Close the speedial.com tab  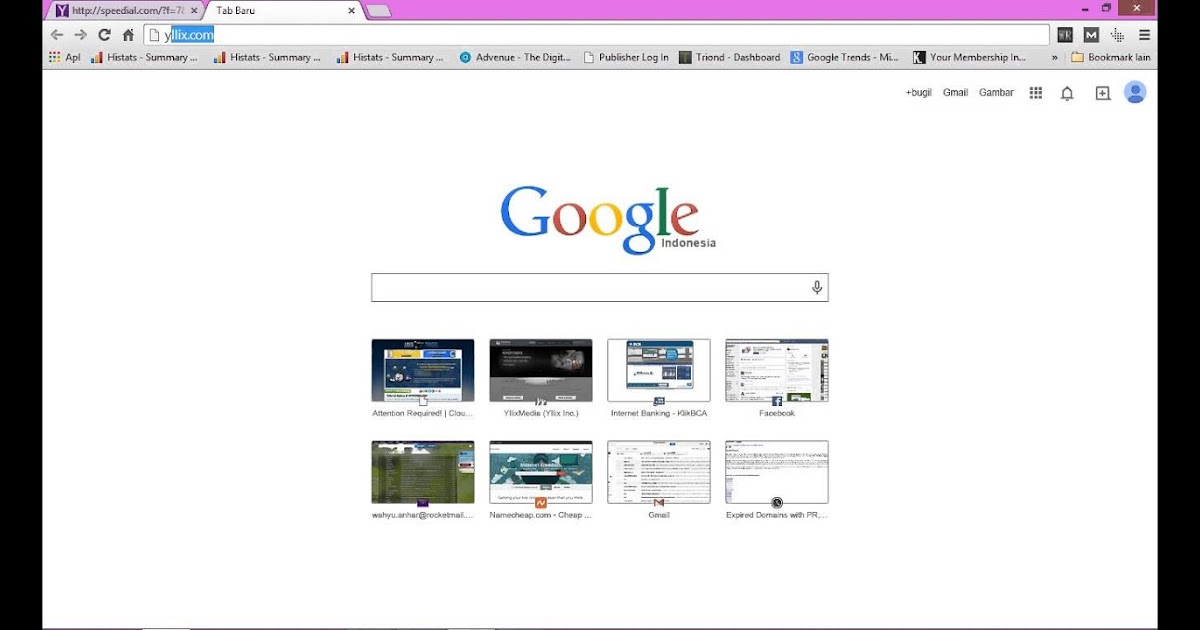[194, 10]
